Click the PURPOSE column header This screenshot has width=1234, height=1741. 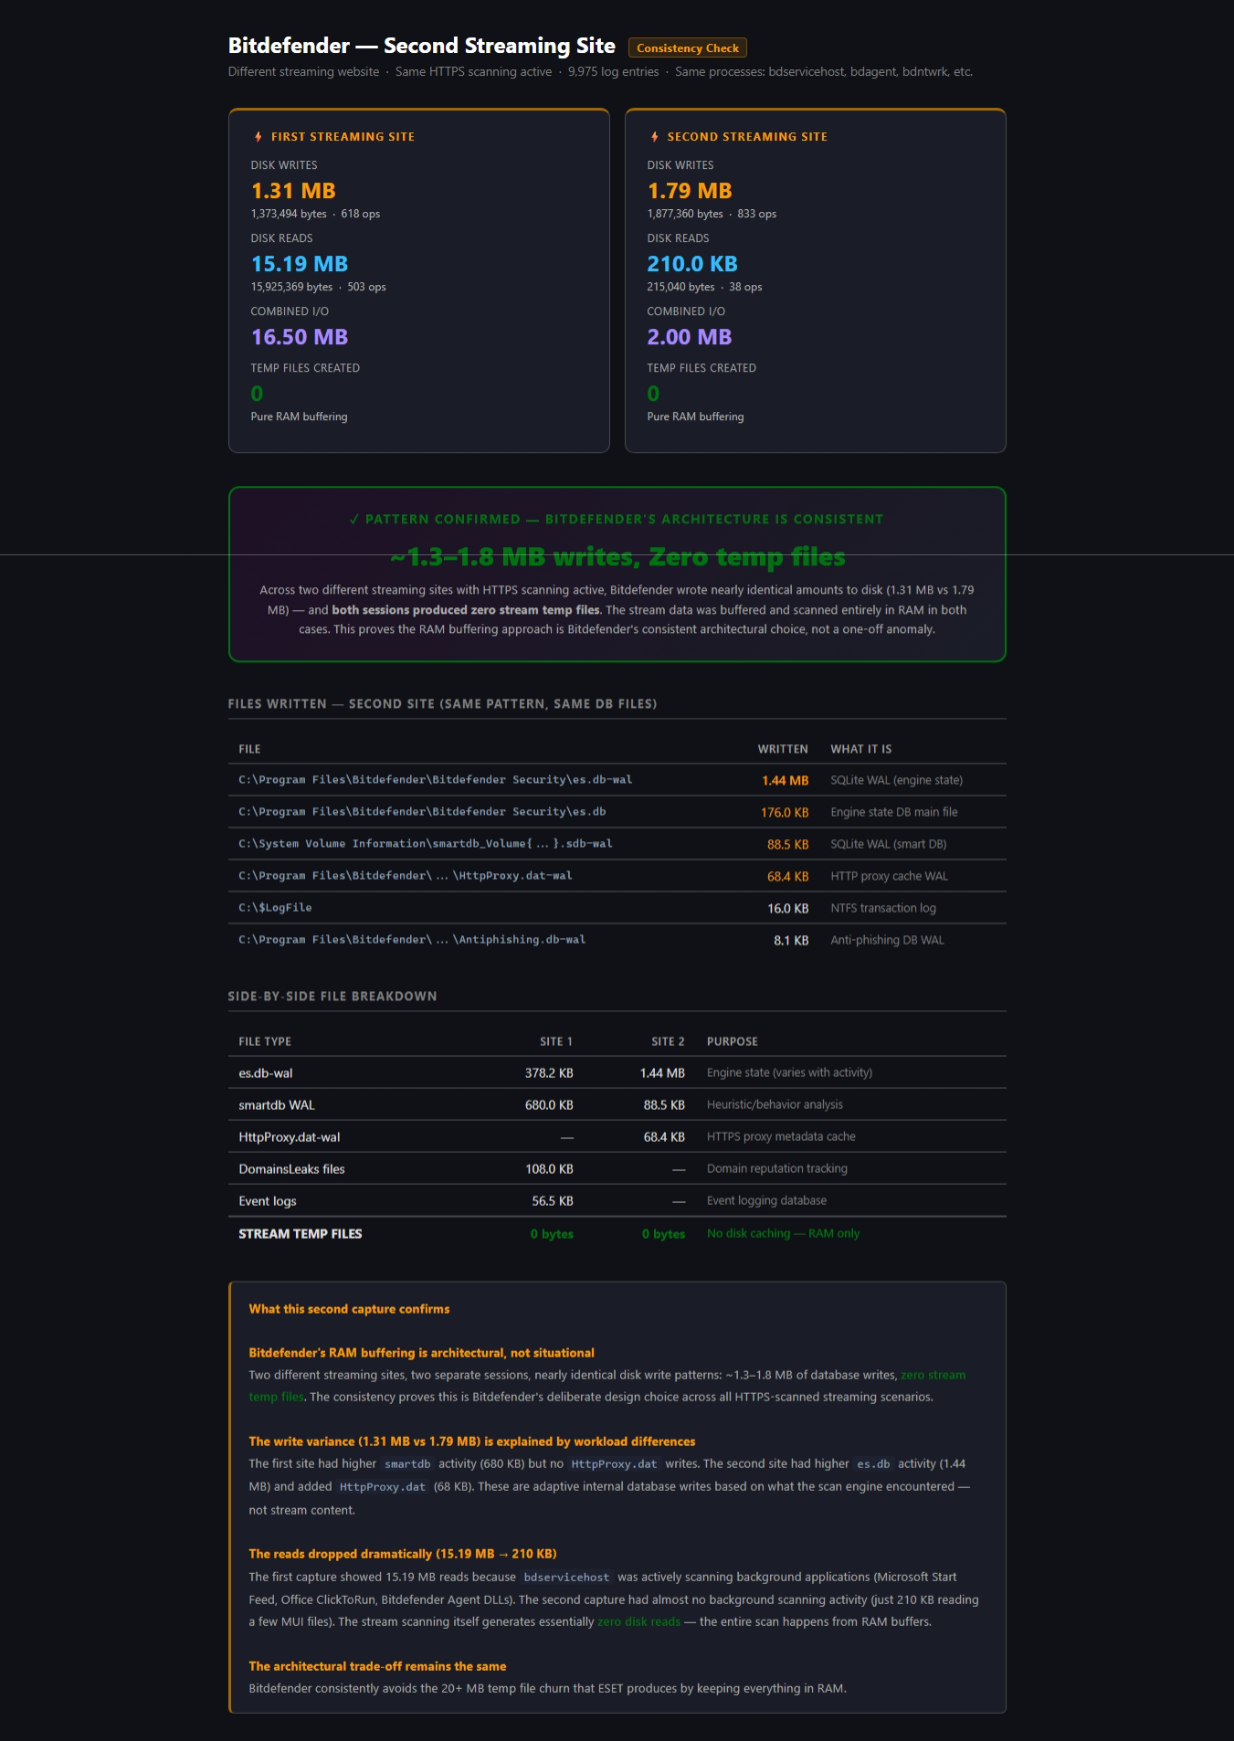[x=732, y=1042]
